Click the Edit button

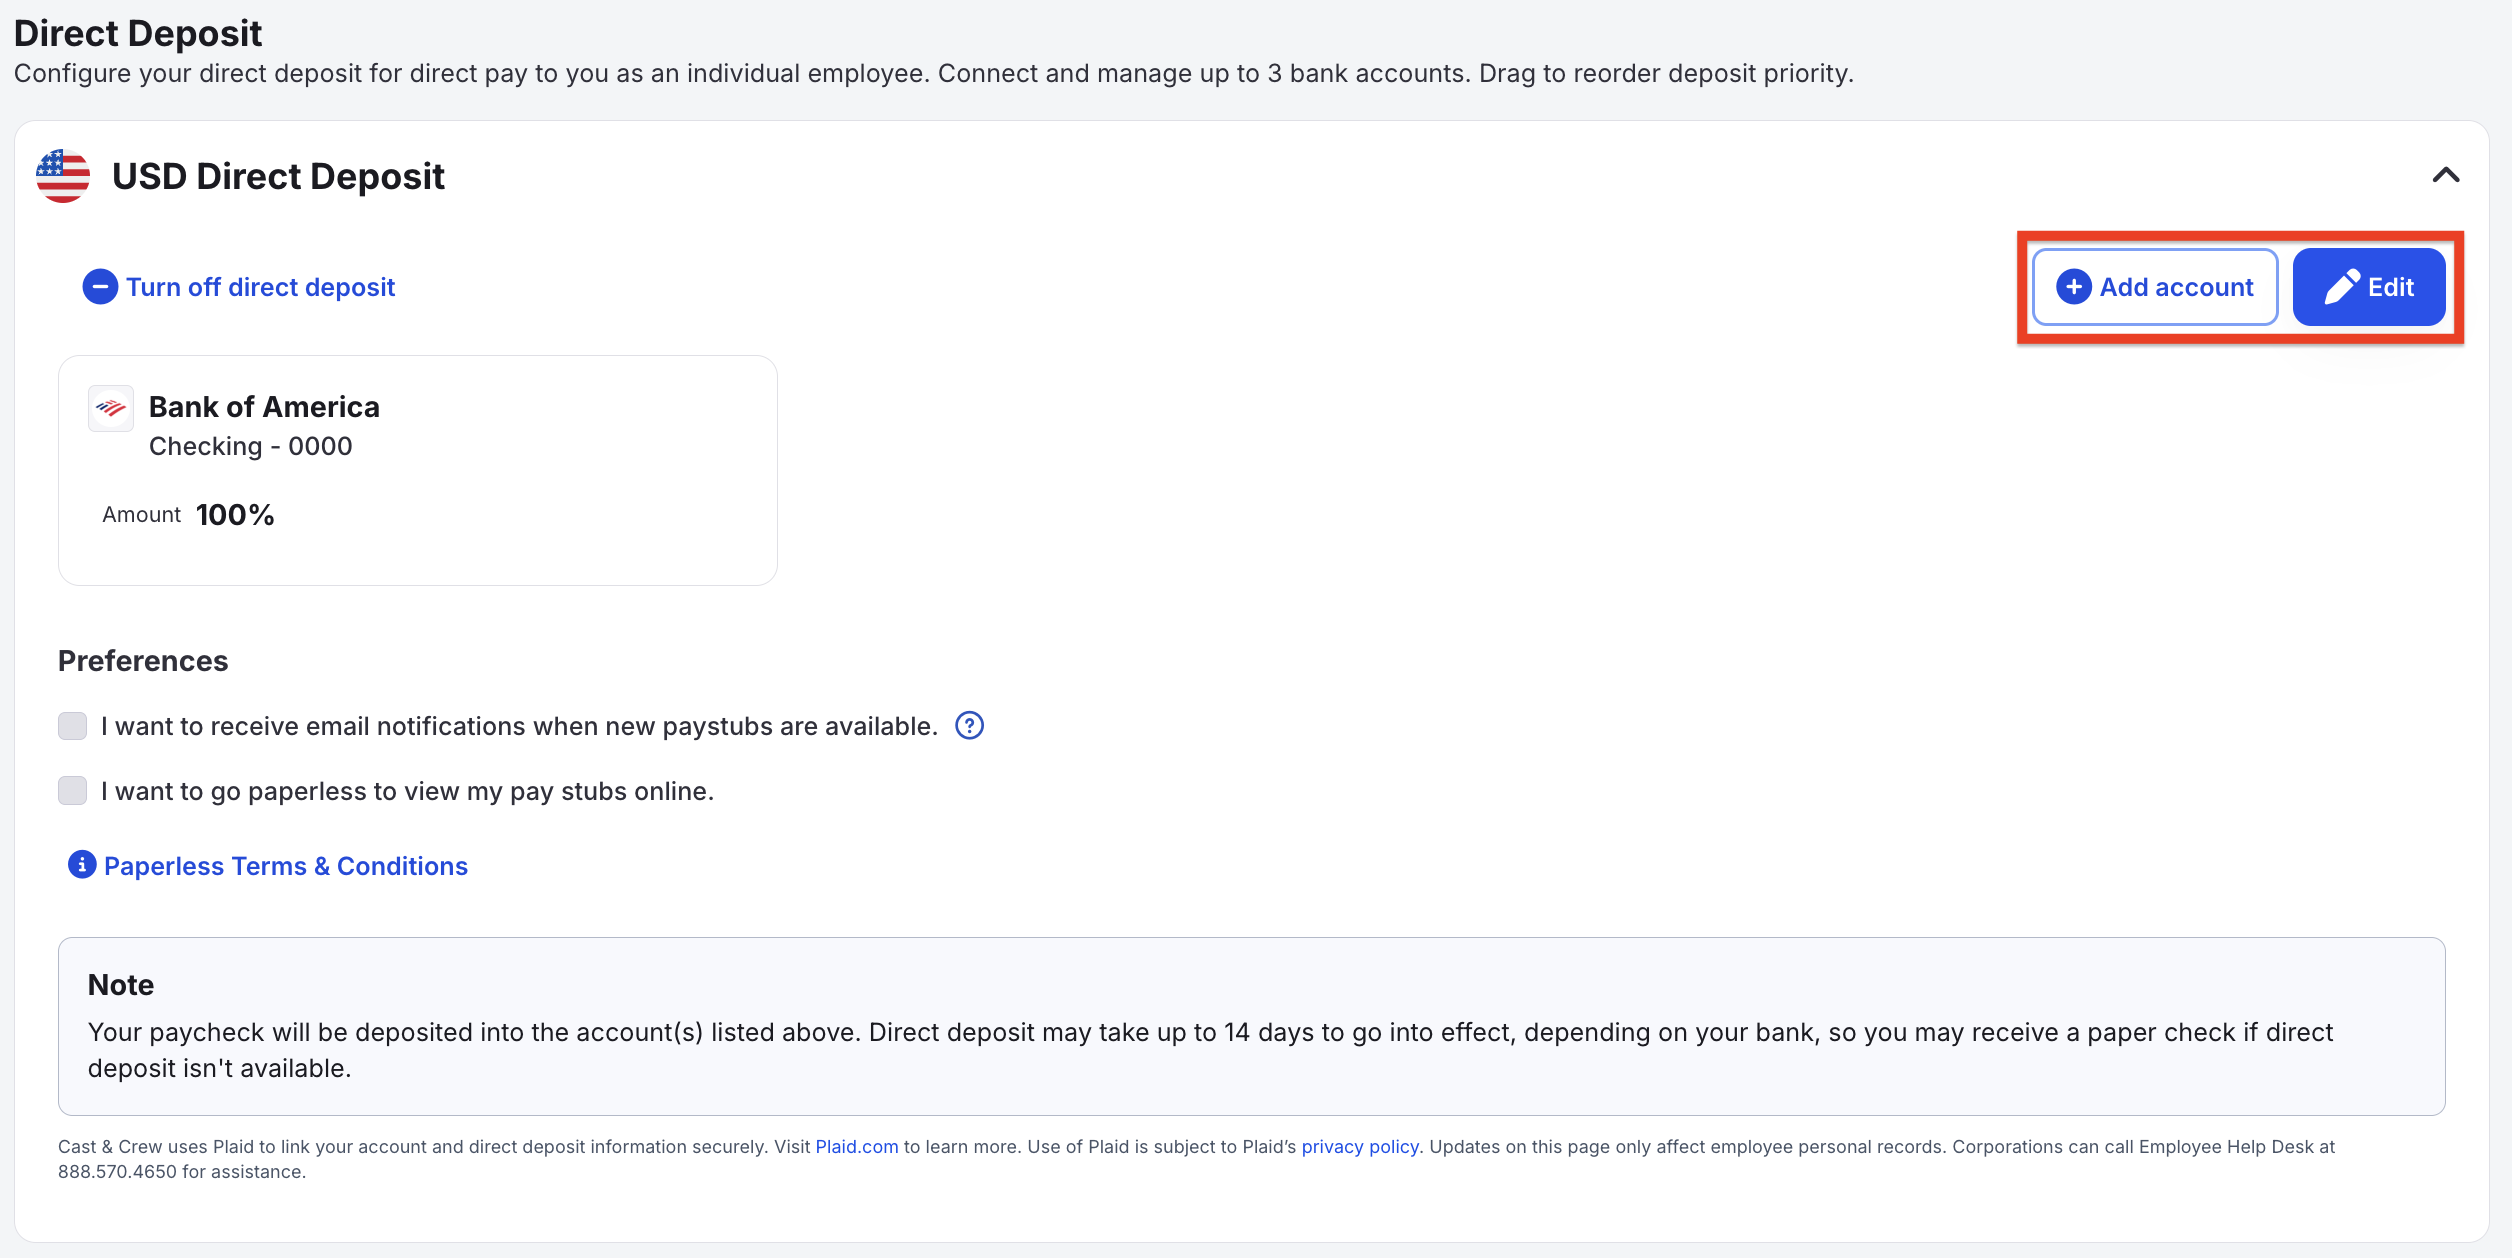click(2369, 287)
